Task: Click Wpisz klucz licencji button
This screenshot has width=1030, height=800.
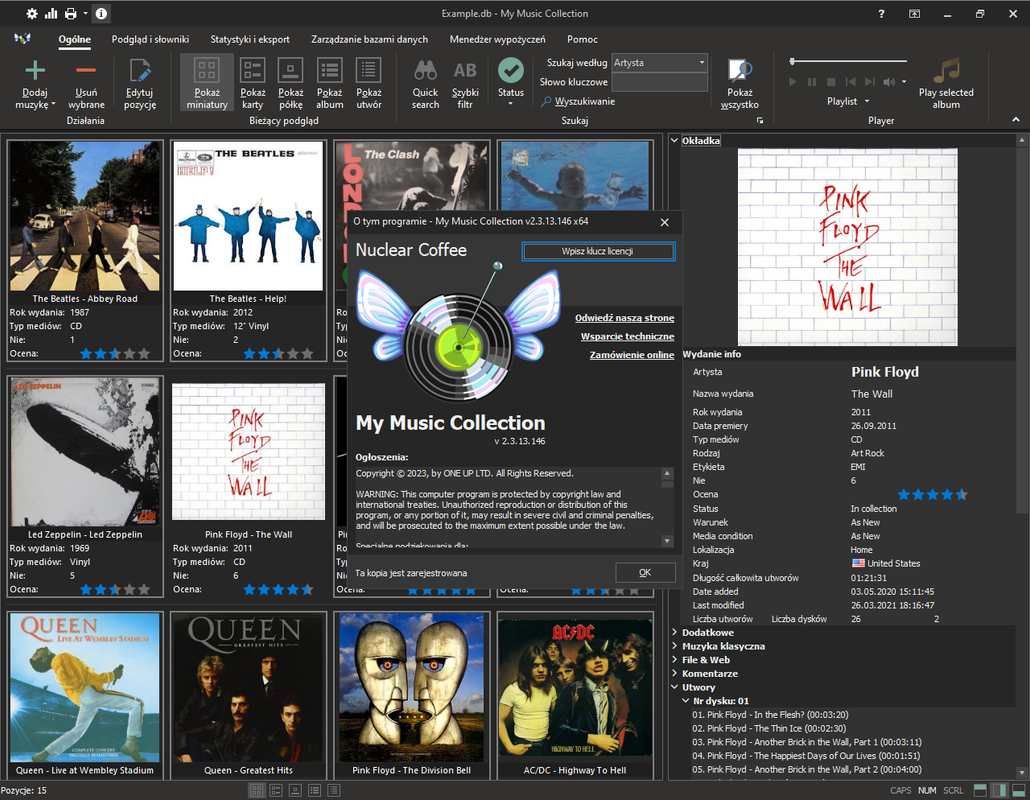Action: (x=598, y=251)
